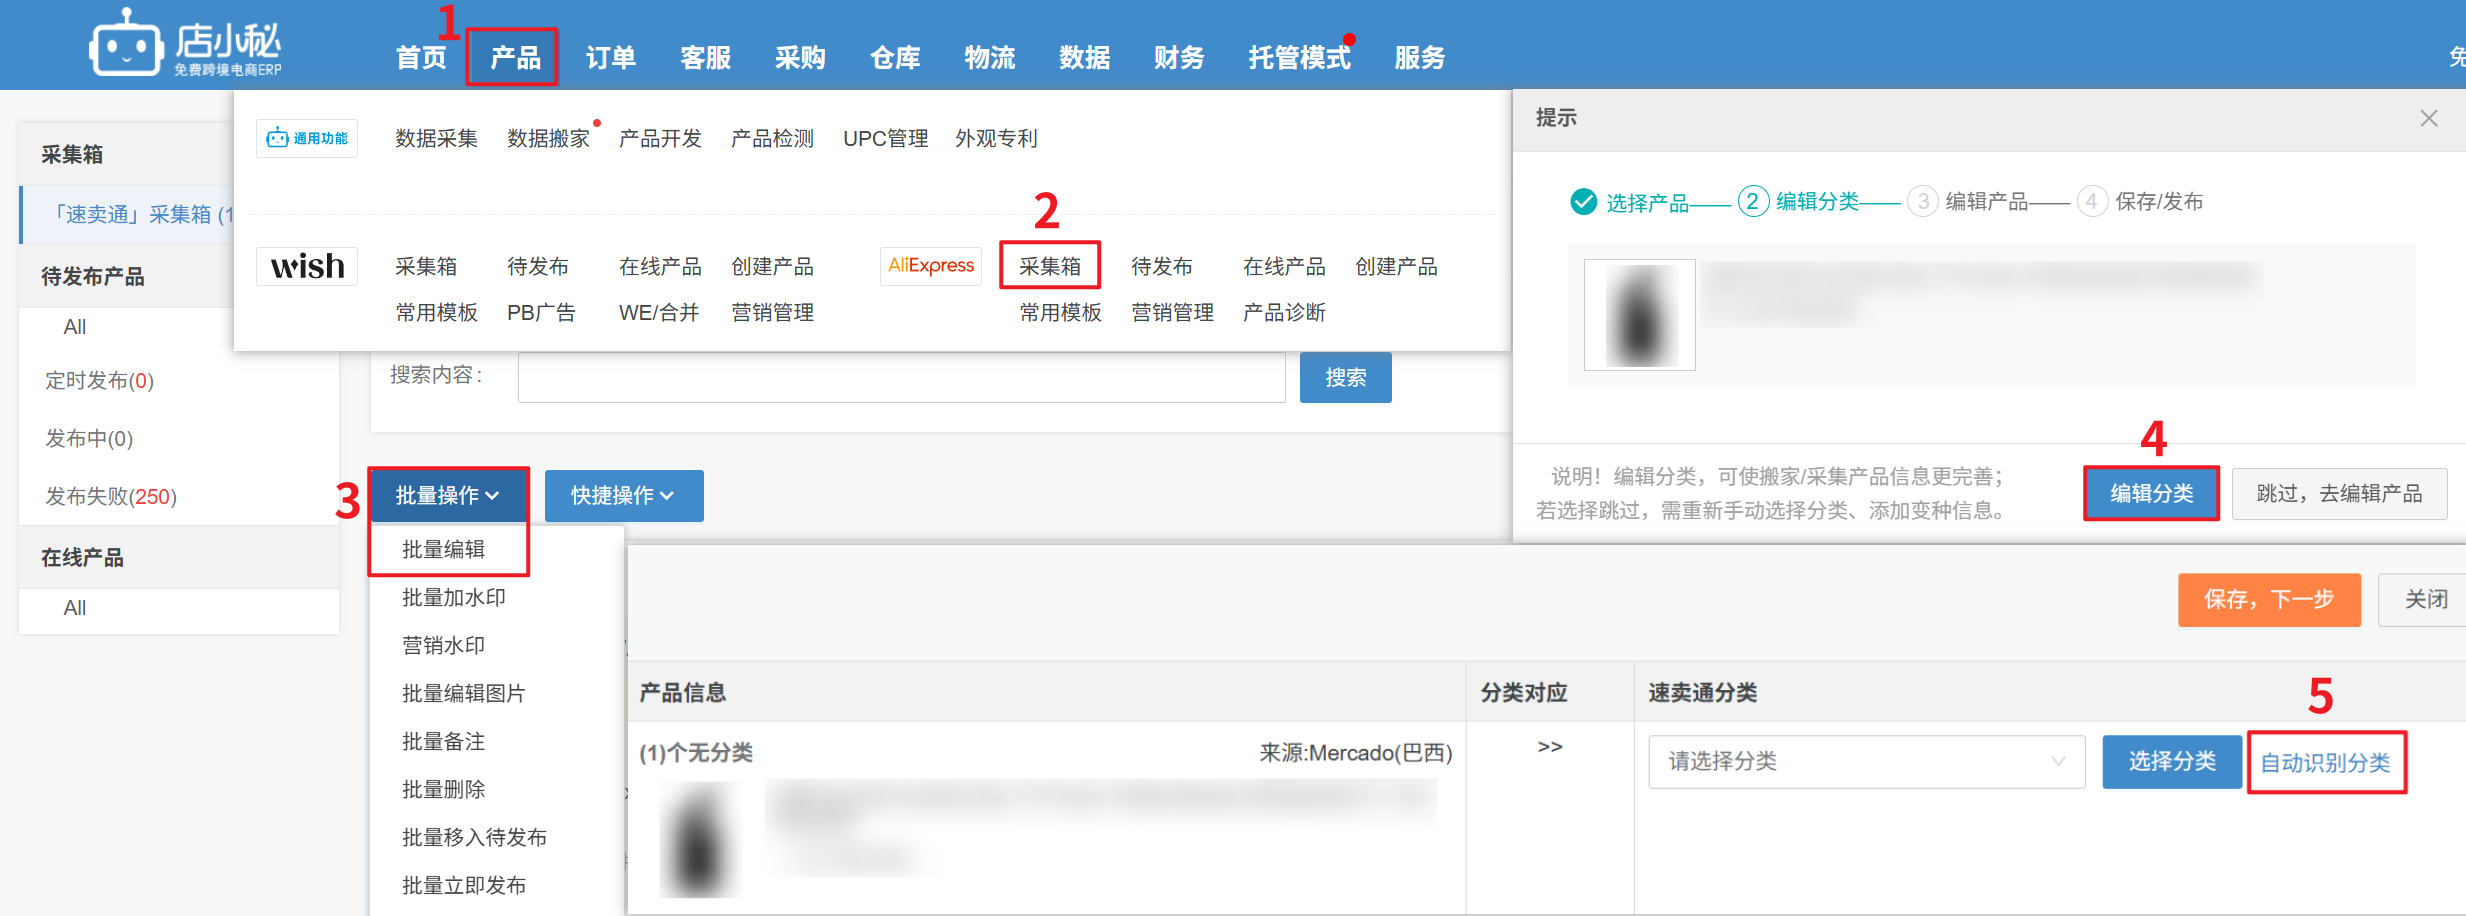Click step 2 编辑分类 circle indicator

[1752, 201]
